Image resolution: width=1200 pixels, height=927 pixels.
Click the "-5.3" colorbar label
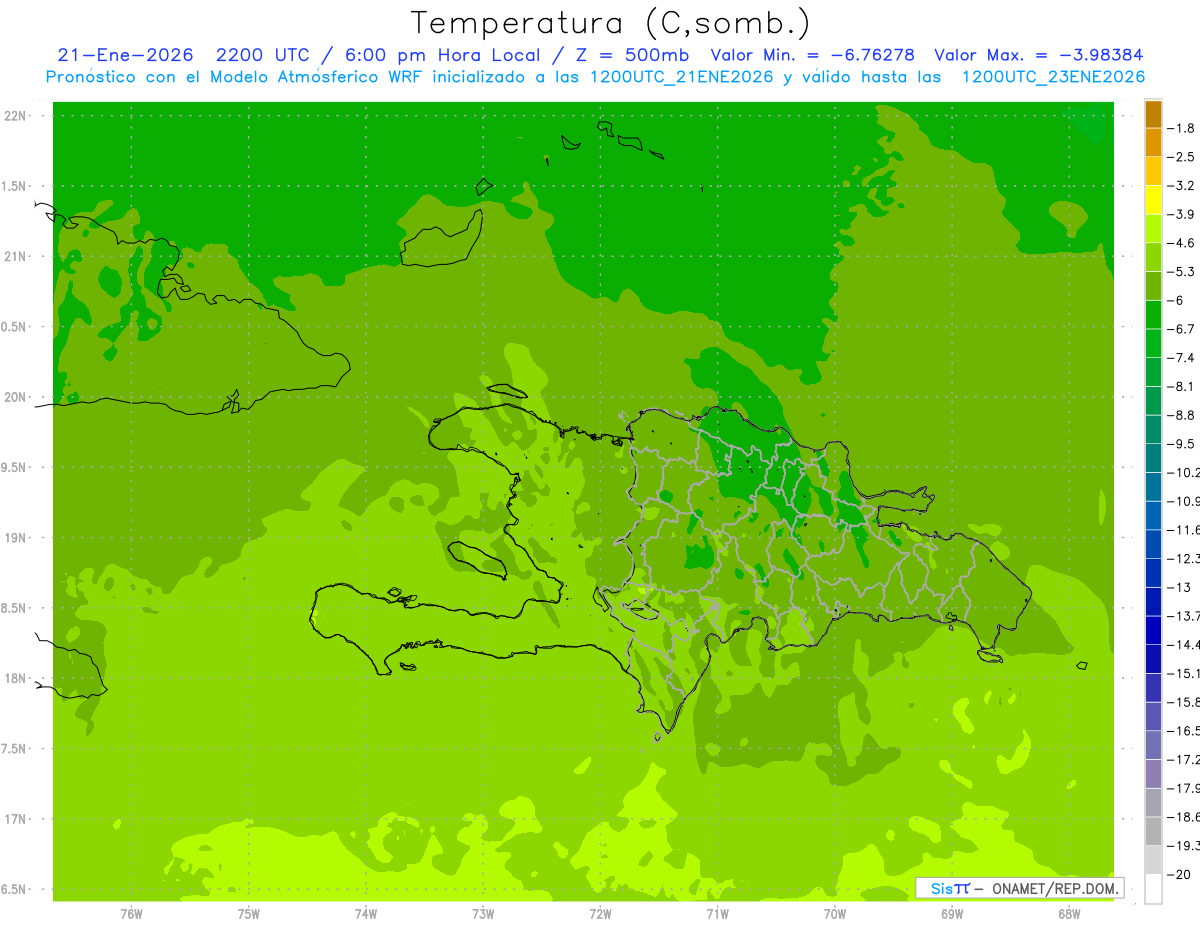pyautogui.click(x=1182, y=272)
